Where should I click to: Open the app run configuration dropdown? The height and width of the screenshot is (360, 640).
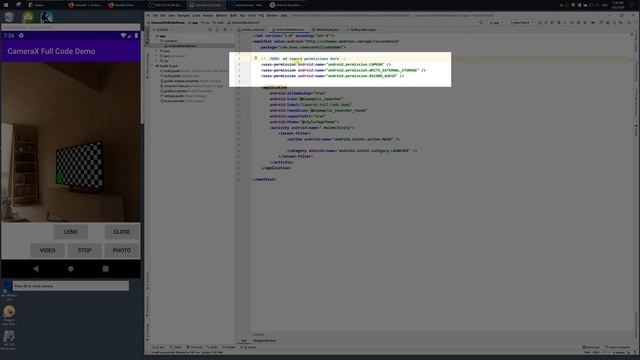click(x=496, y=22)
